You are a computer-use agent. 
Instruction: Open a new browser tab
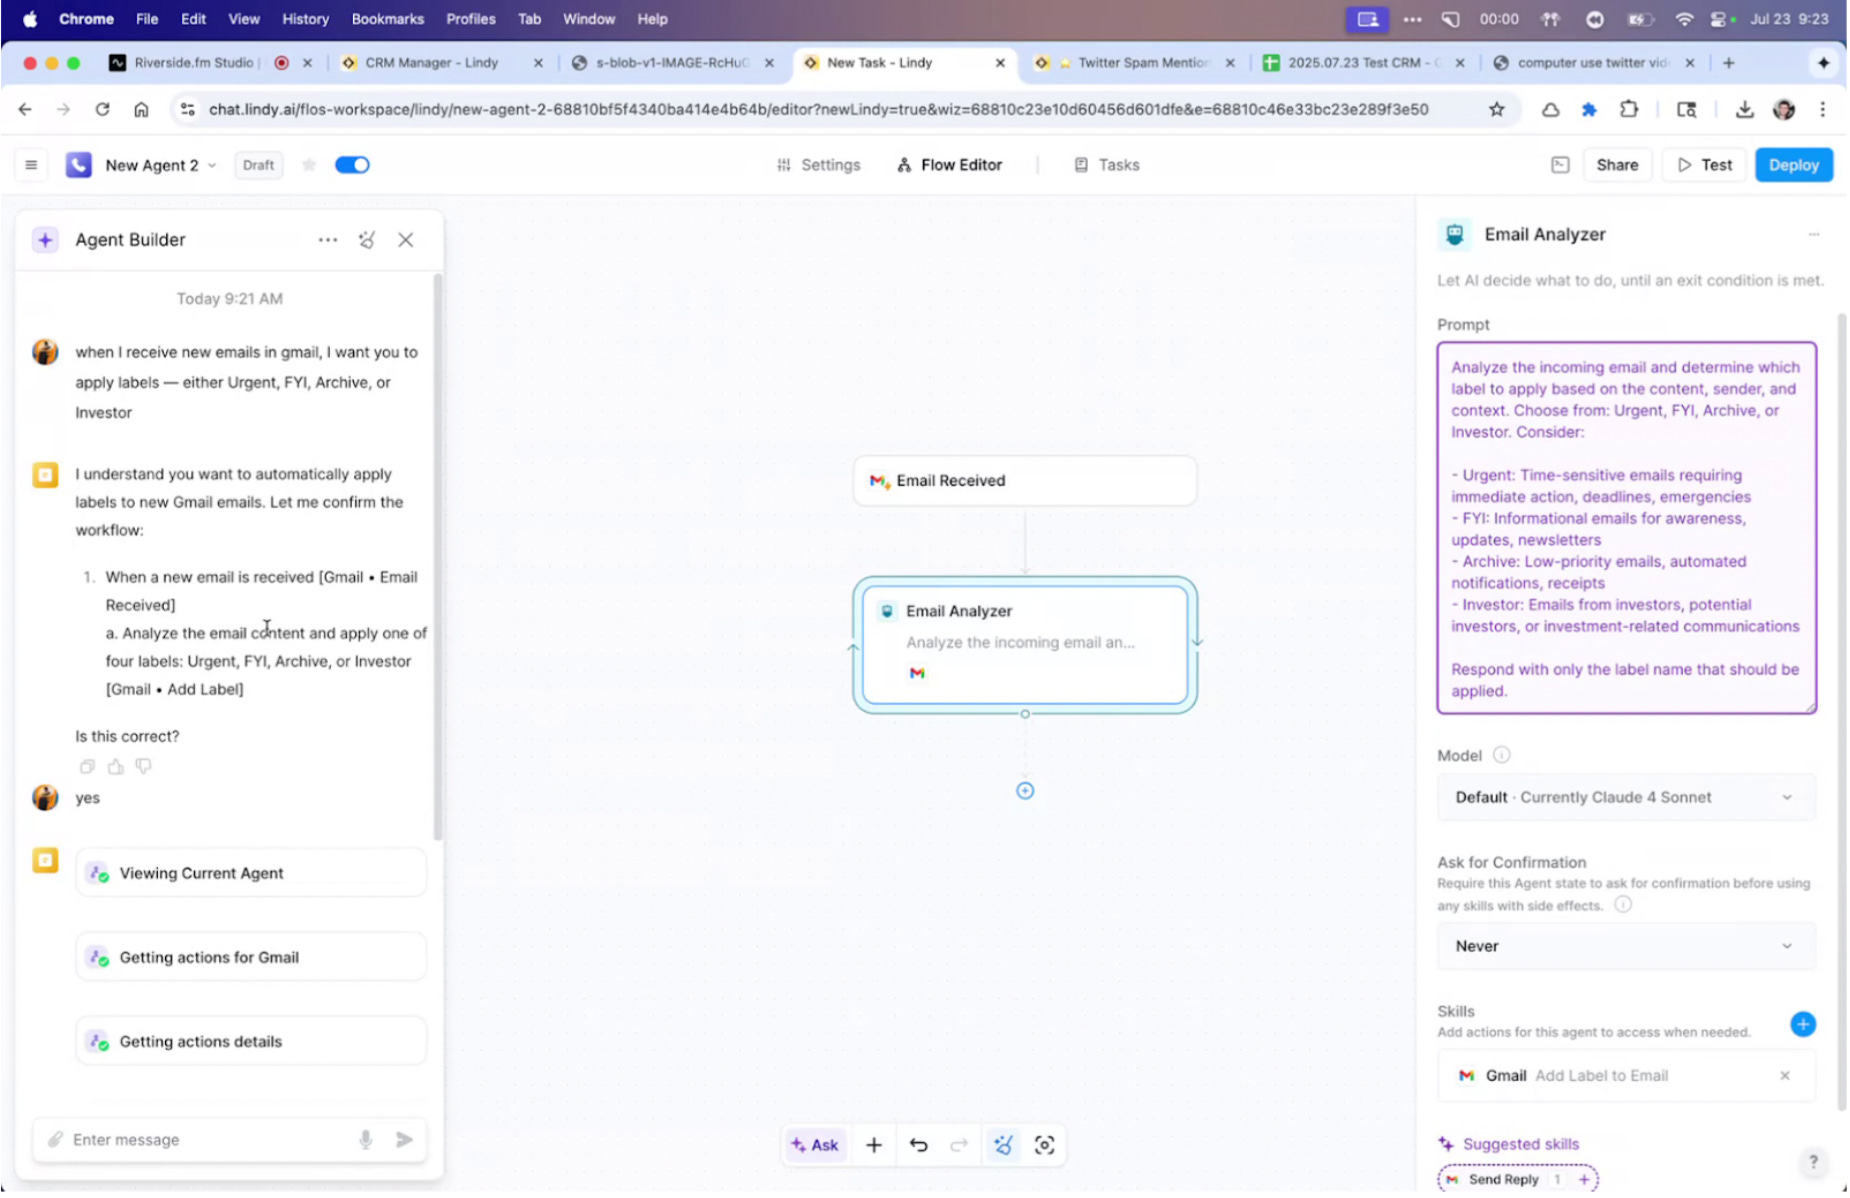[x=1728, y=63]
